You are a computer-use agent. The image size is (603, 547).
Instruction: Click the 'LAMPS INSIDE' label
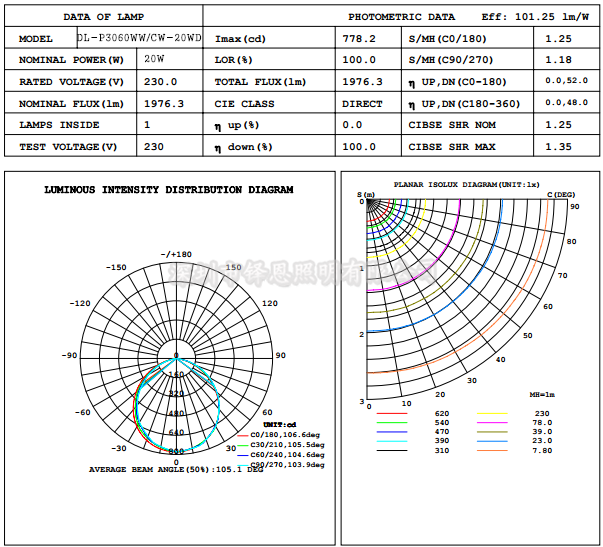tap(59, 125)
